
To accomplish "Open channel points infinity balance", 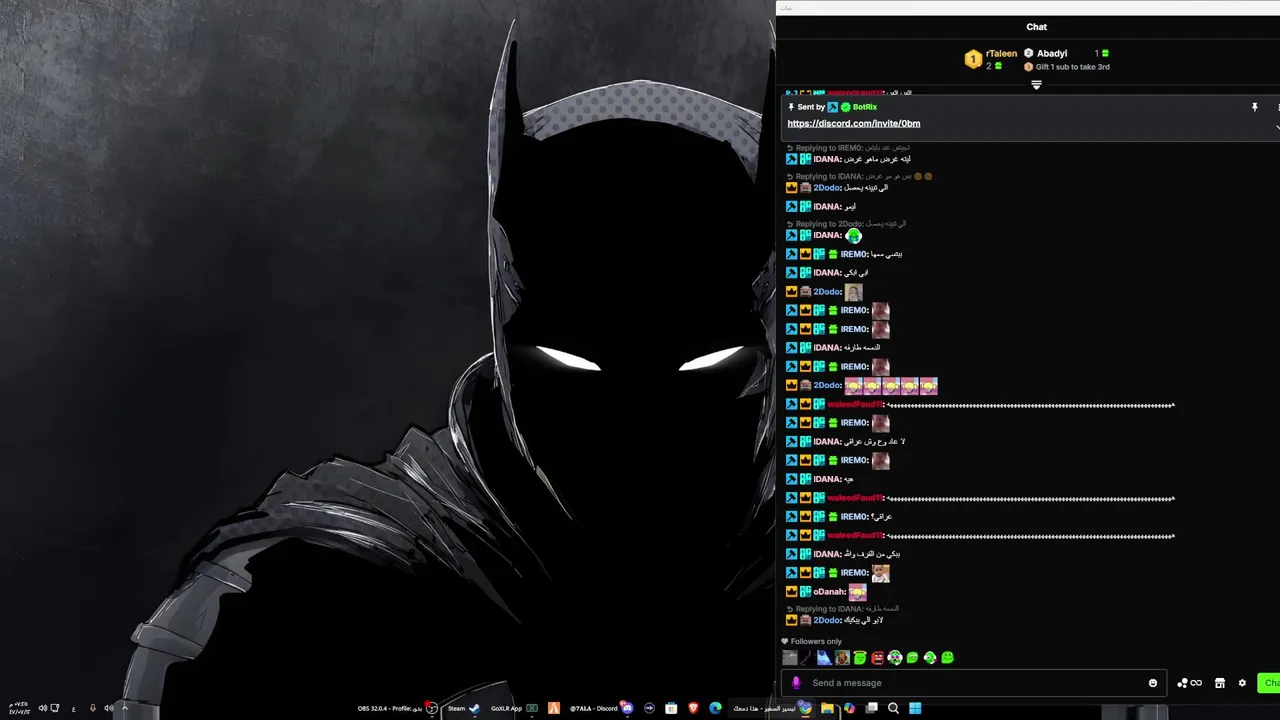I will (x=1190, y=683).
